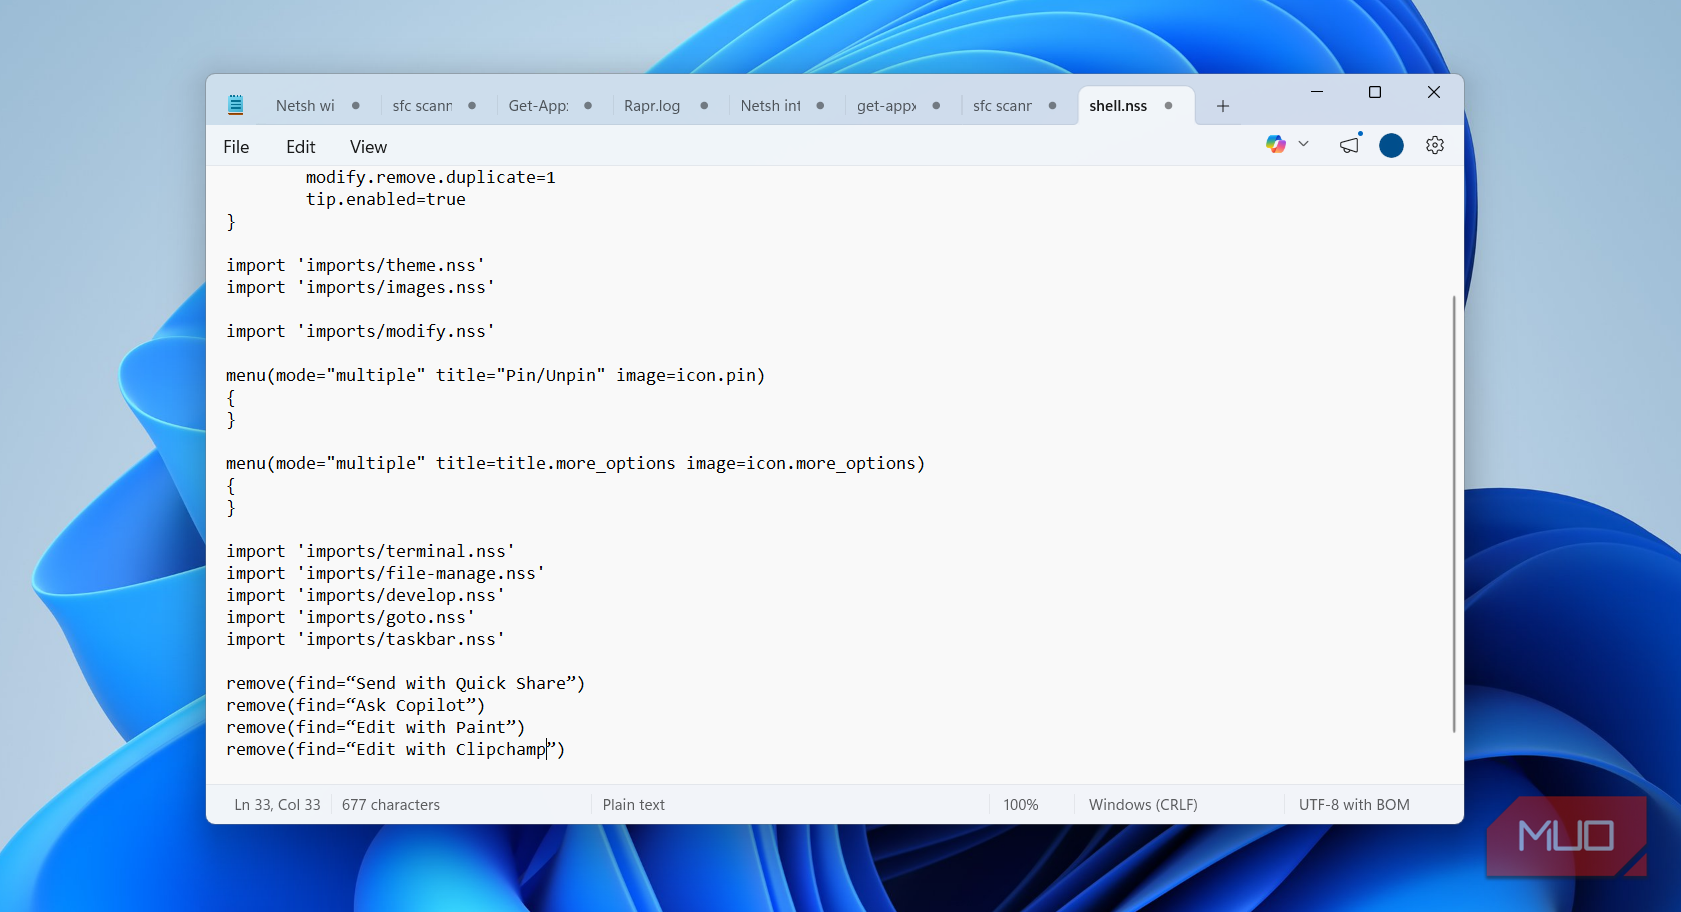The image size is (1681, 912).
Task: Click the vertical scrollbar in editor
Action: tap(1453, 514)
